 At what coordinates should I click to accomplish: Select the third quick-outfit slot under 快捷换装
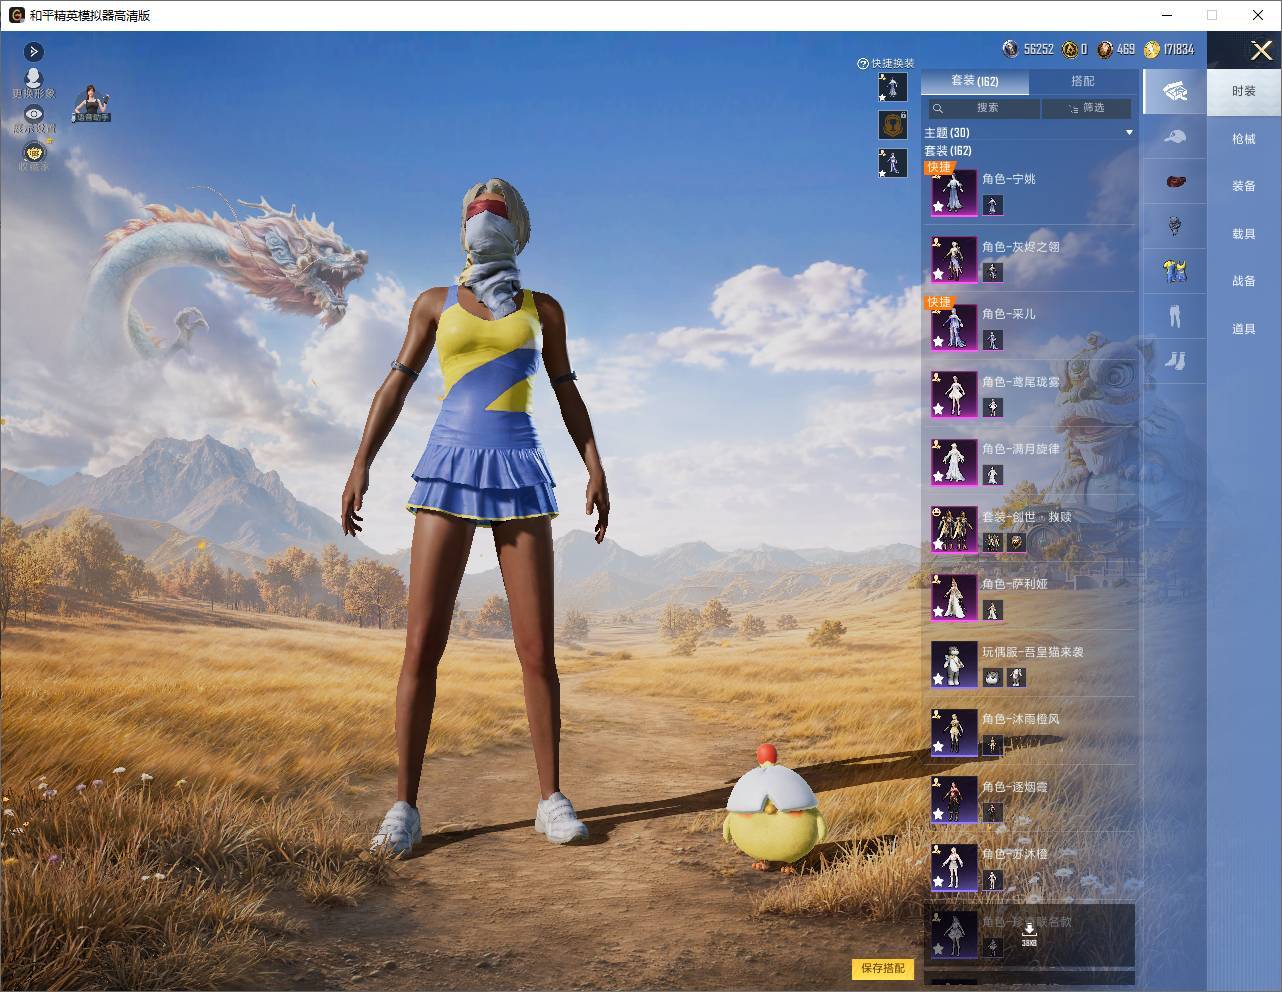pyautogui.click(x=892, y=162)
